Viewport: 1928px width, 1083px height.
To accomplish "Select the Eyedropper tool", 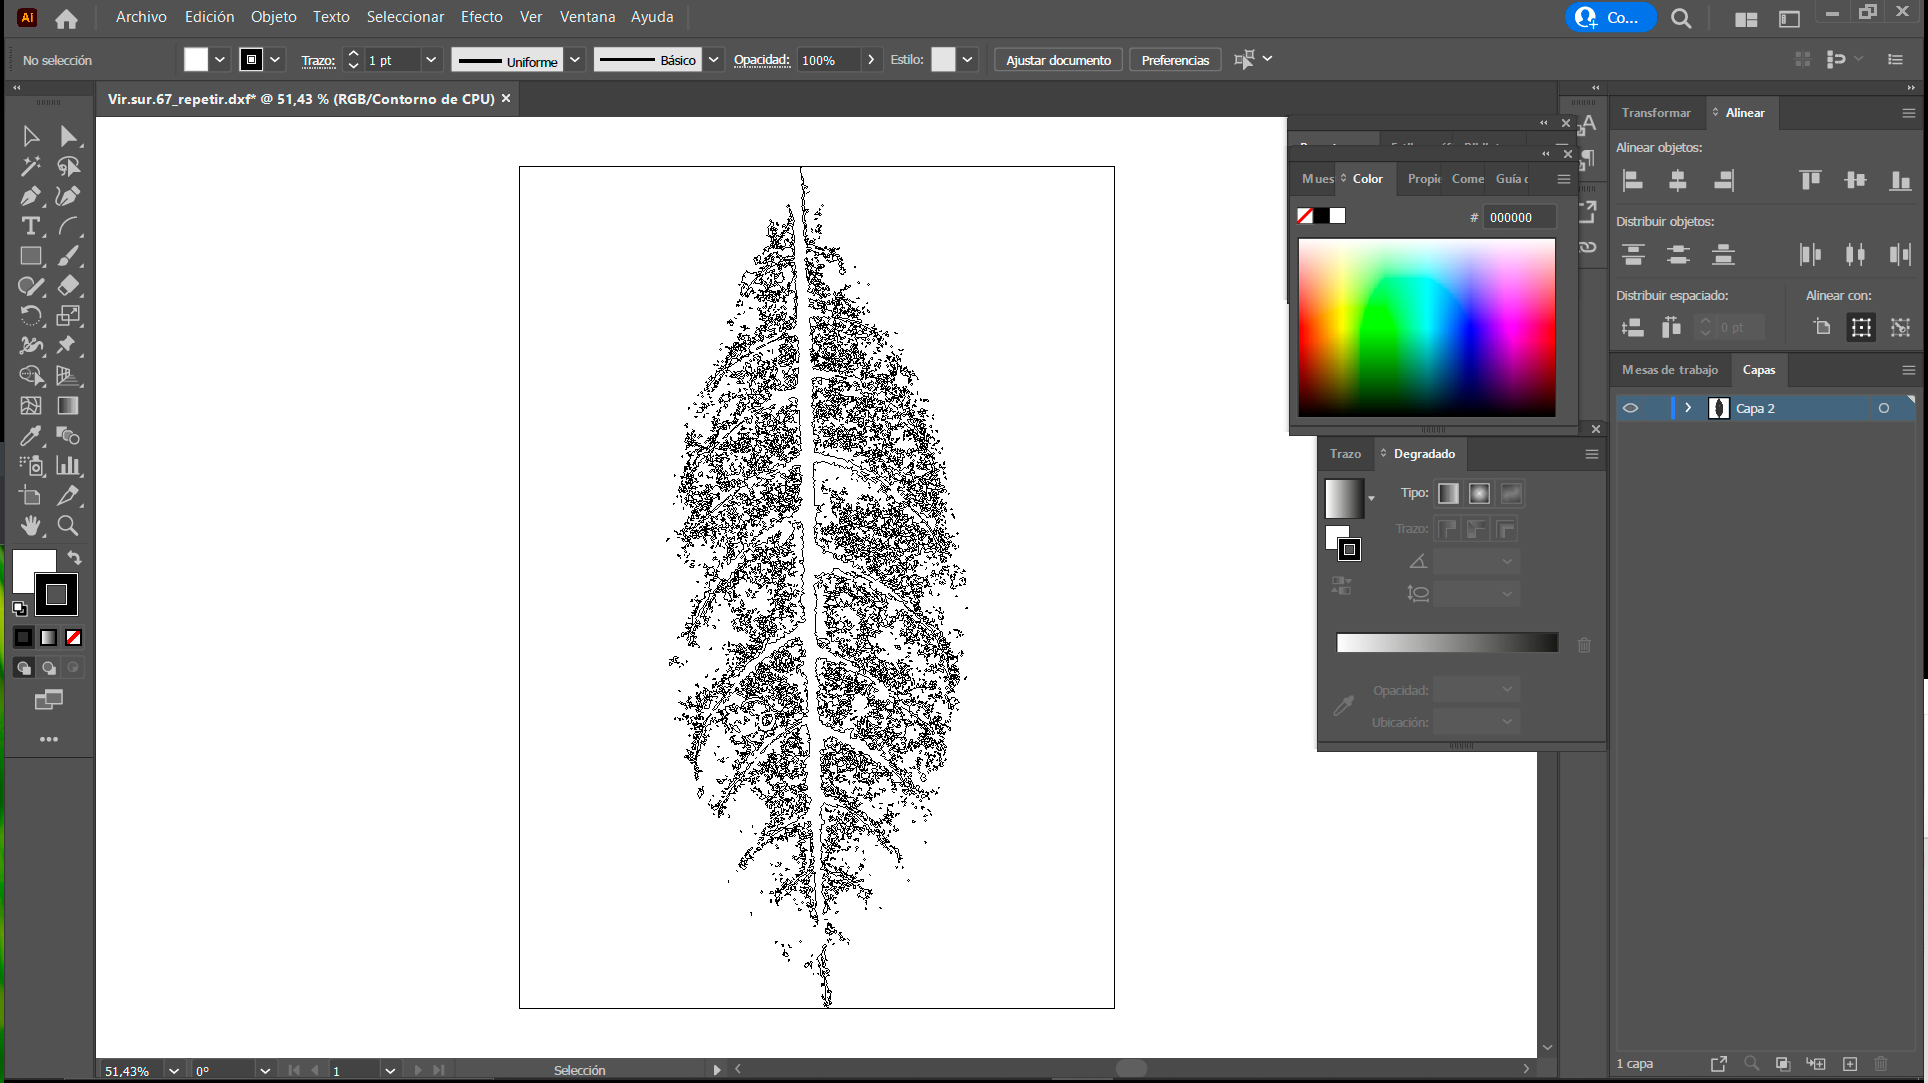I will tap(30, 436).
